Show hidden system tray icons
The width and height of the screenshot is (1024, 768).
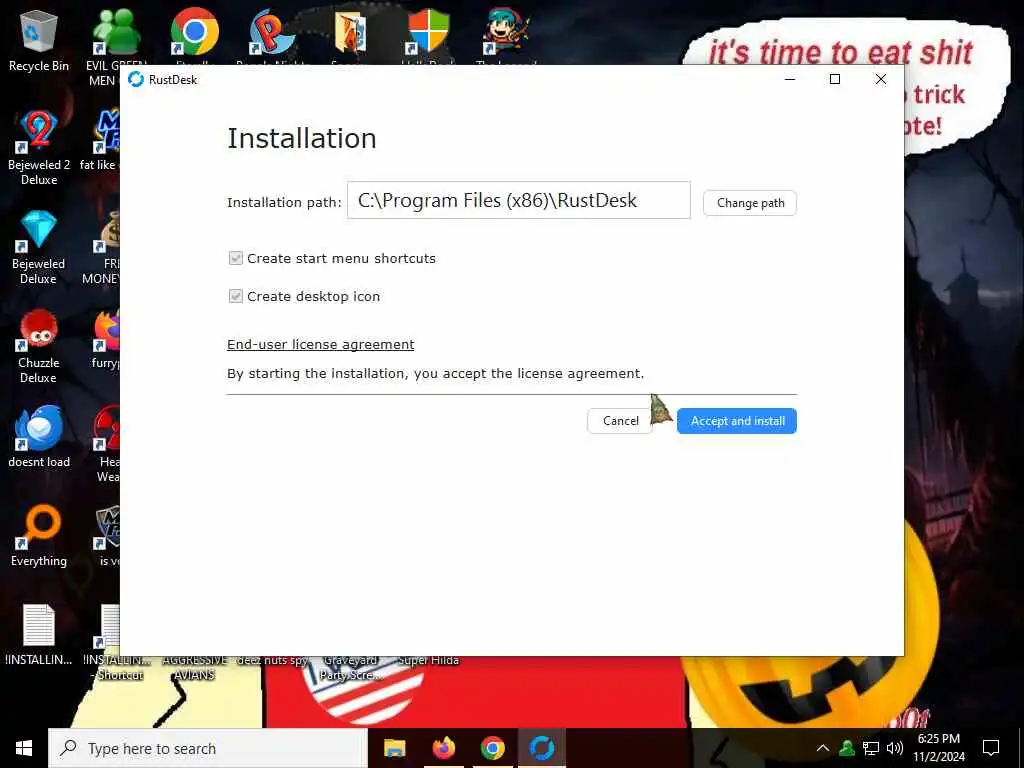tap(823, 748)
